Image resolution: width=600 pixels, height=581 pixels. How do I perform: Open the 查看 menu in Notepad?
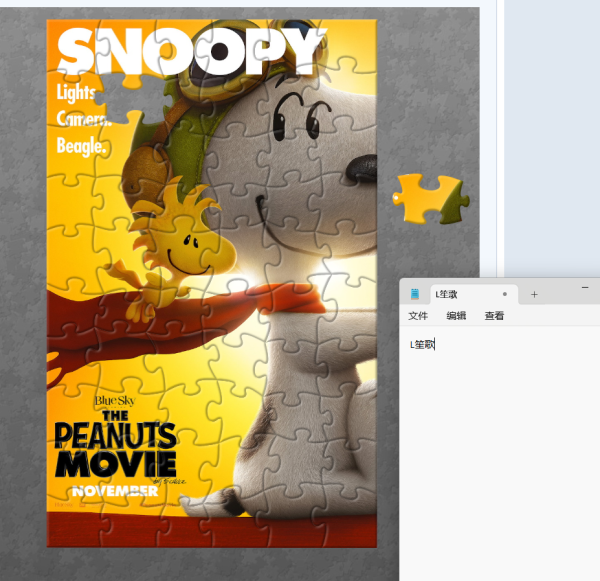494,316
